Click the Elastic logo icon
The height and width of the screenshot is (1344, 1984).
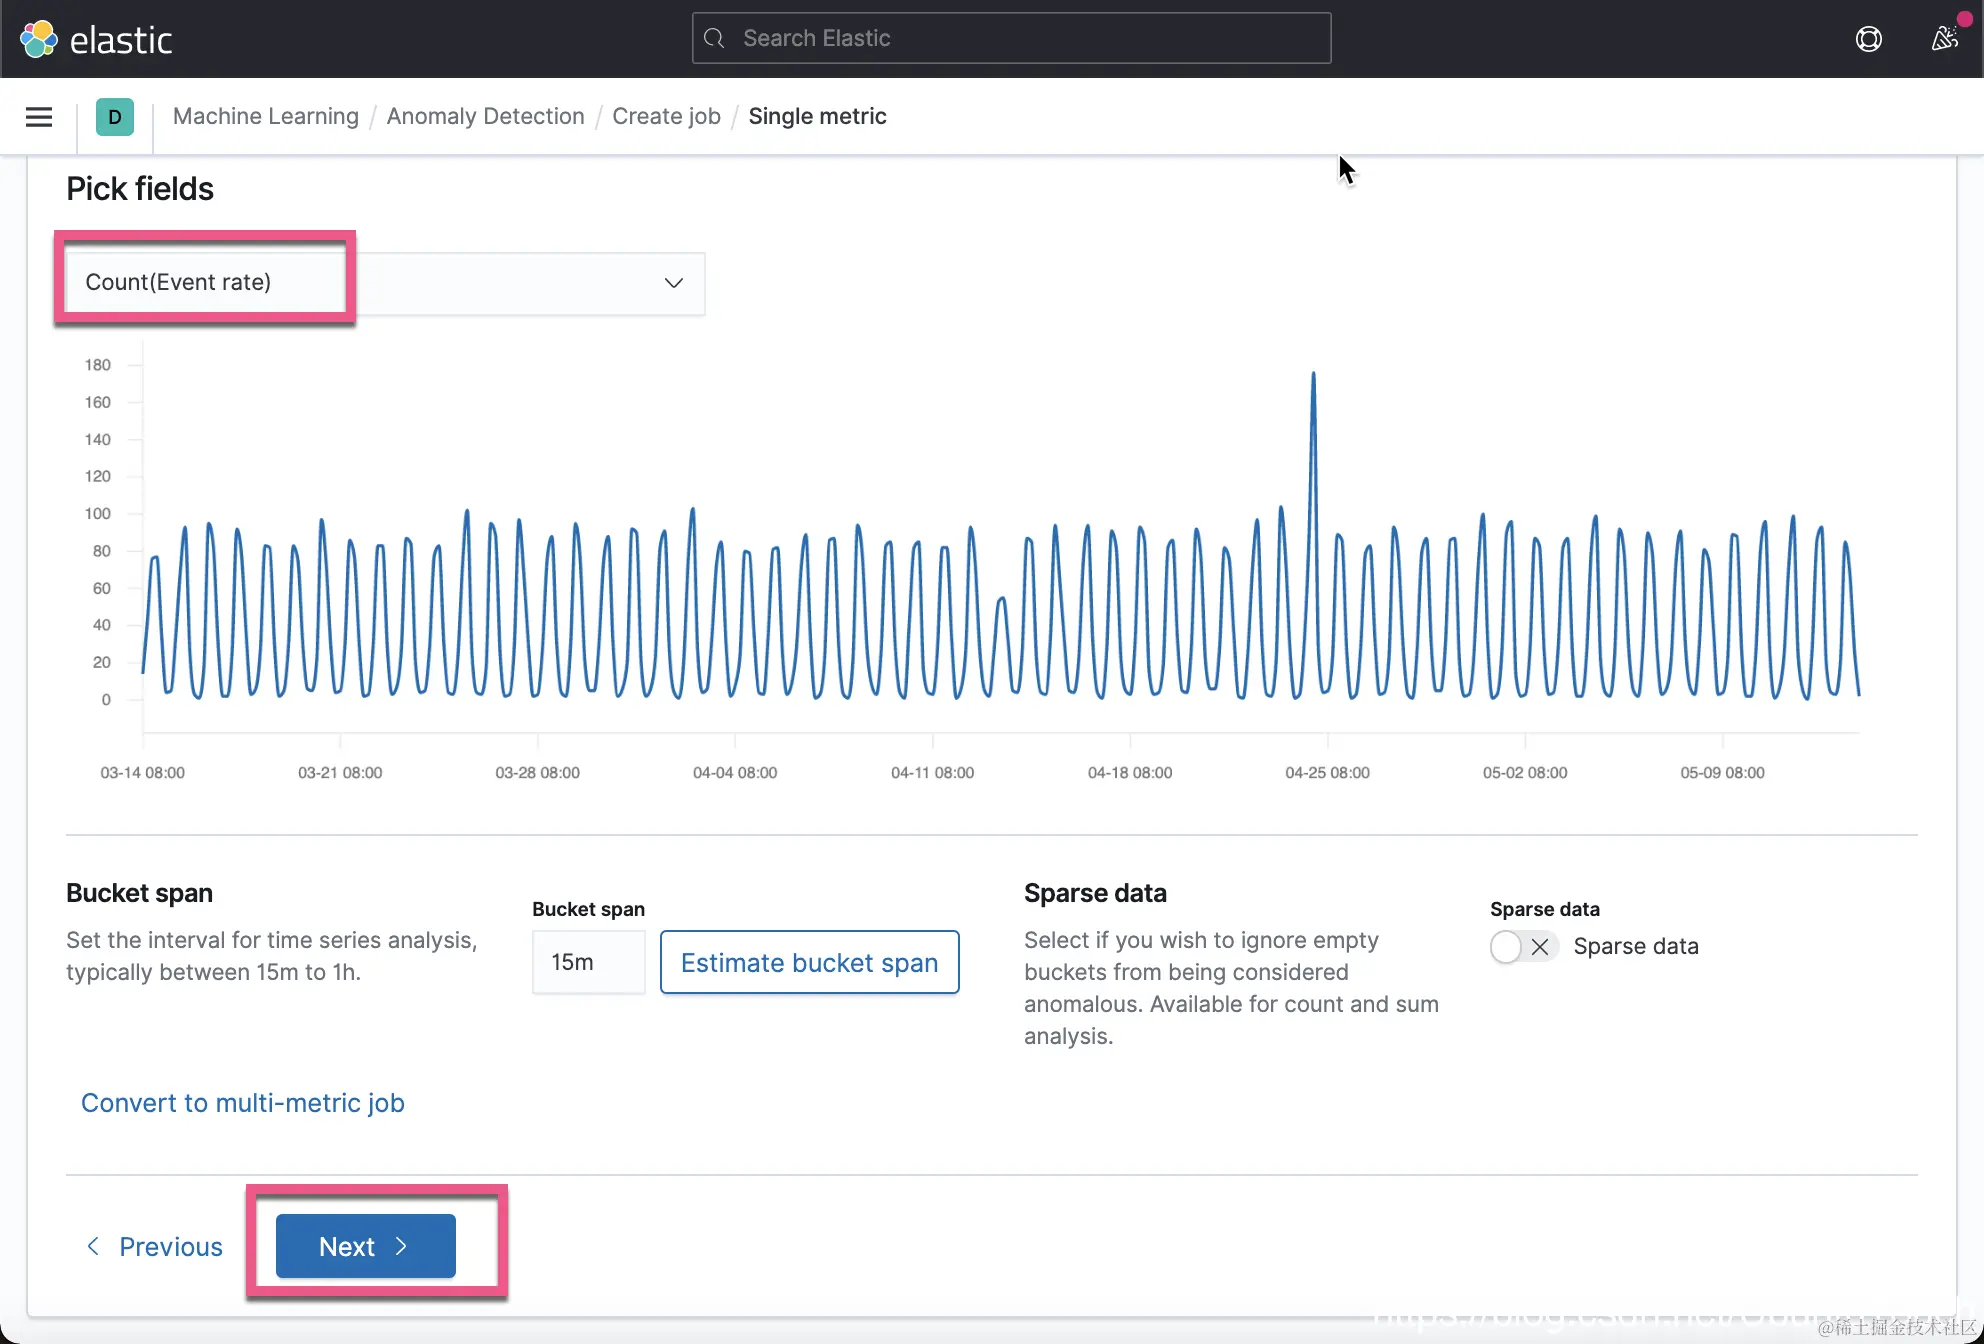39,39
